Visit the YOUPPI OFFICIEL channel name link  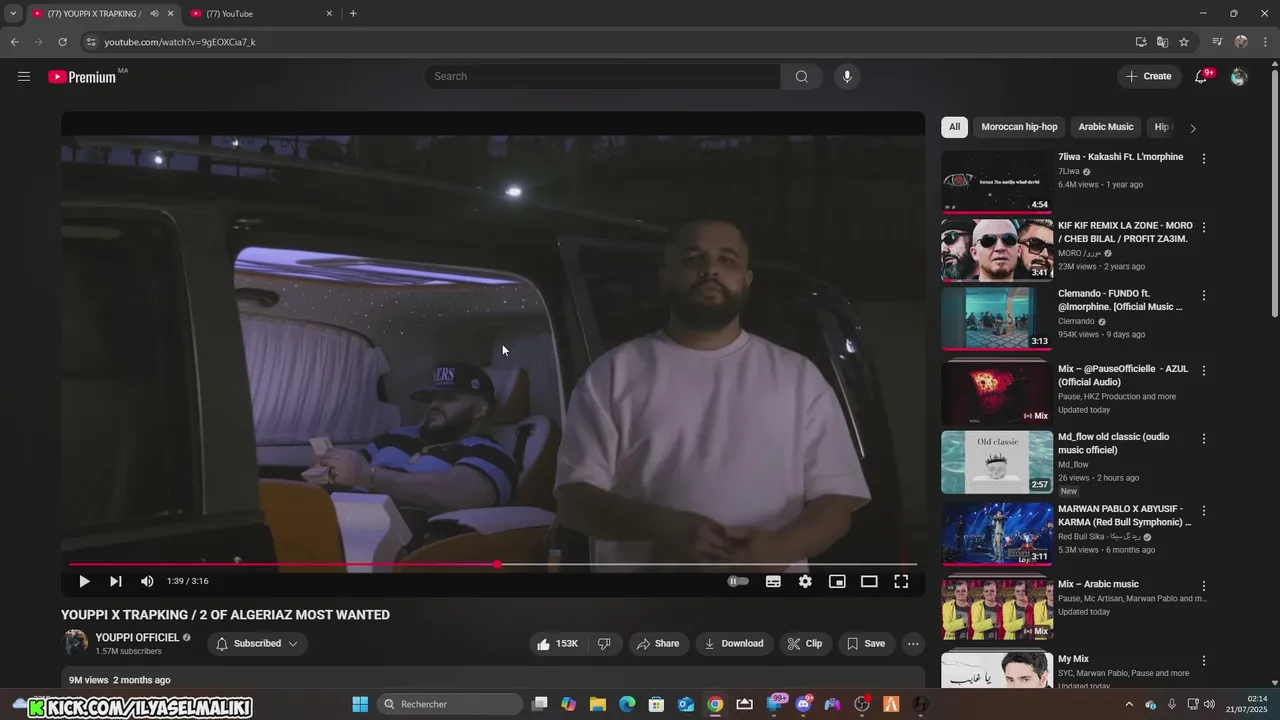point(137,637)
